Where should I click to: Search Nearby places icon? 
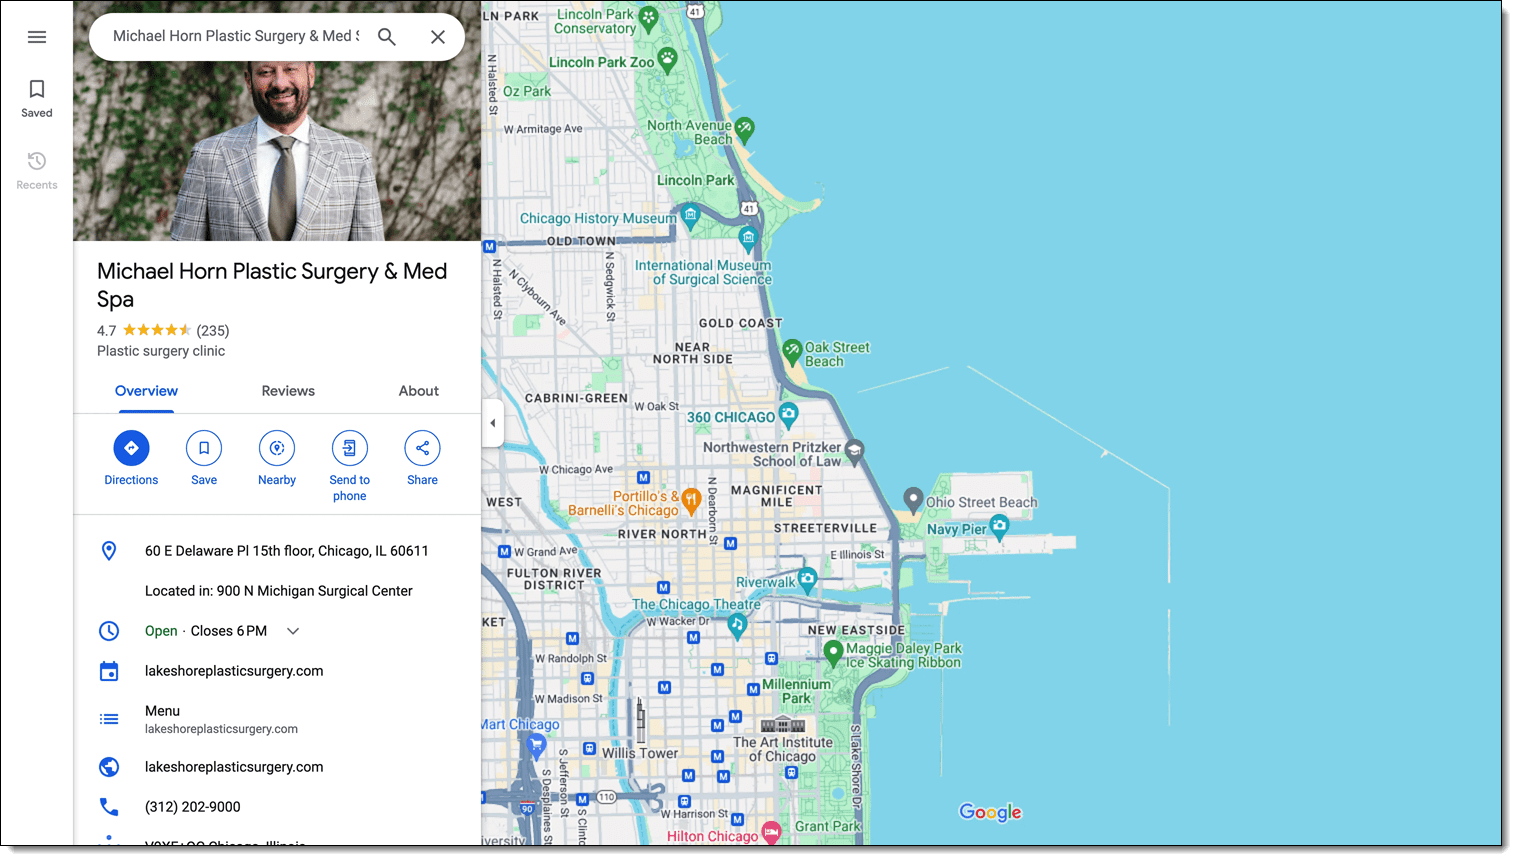(x=277, y=449)
